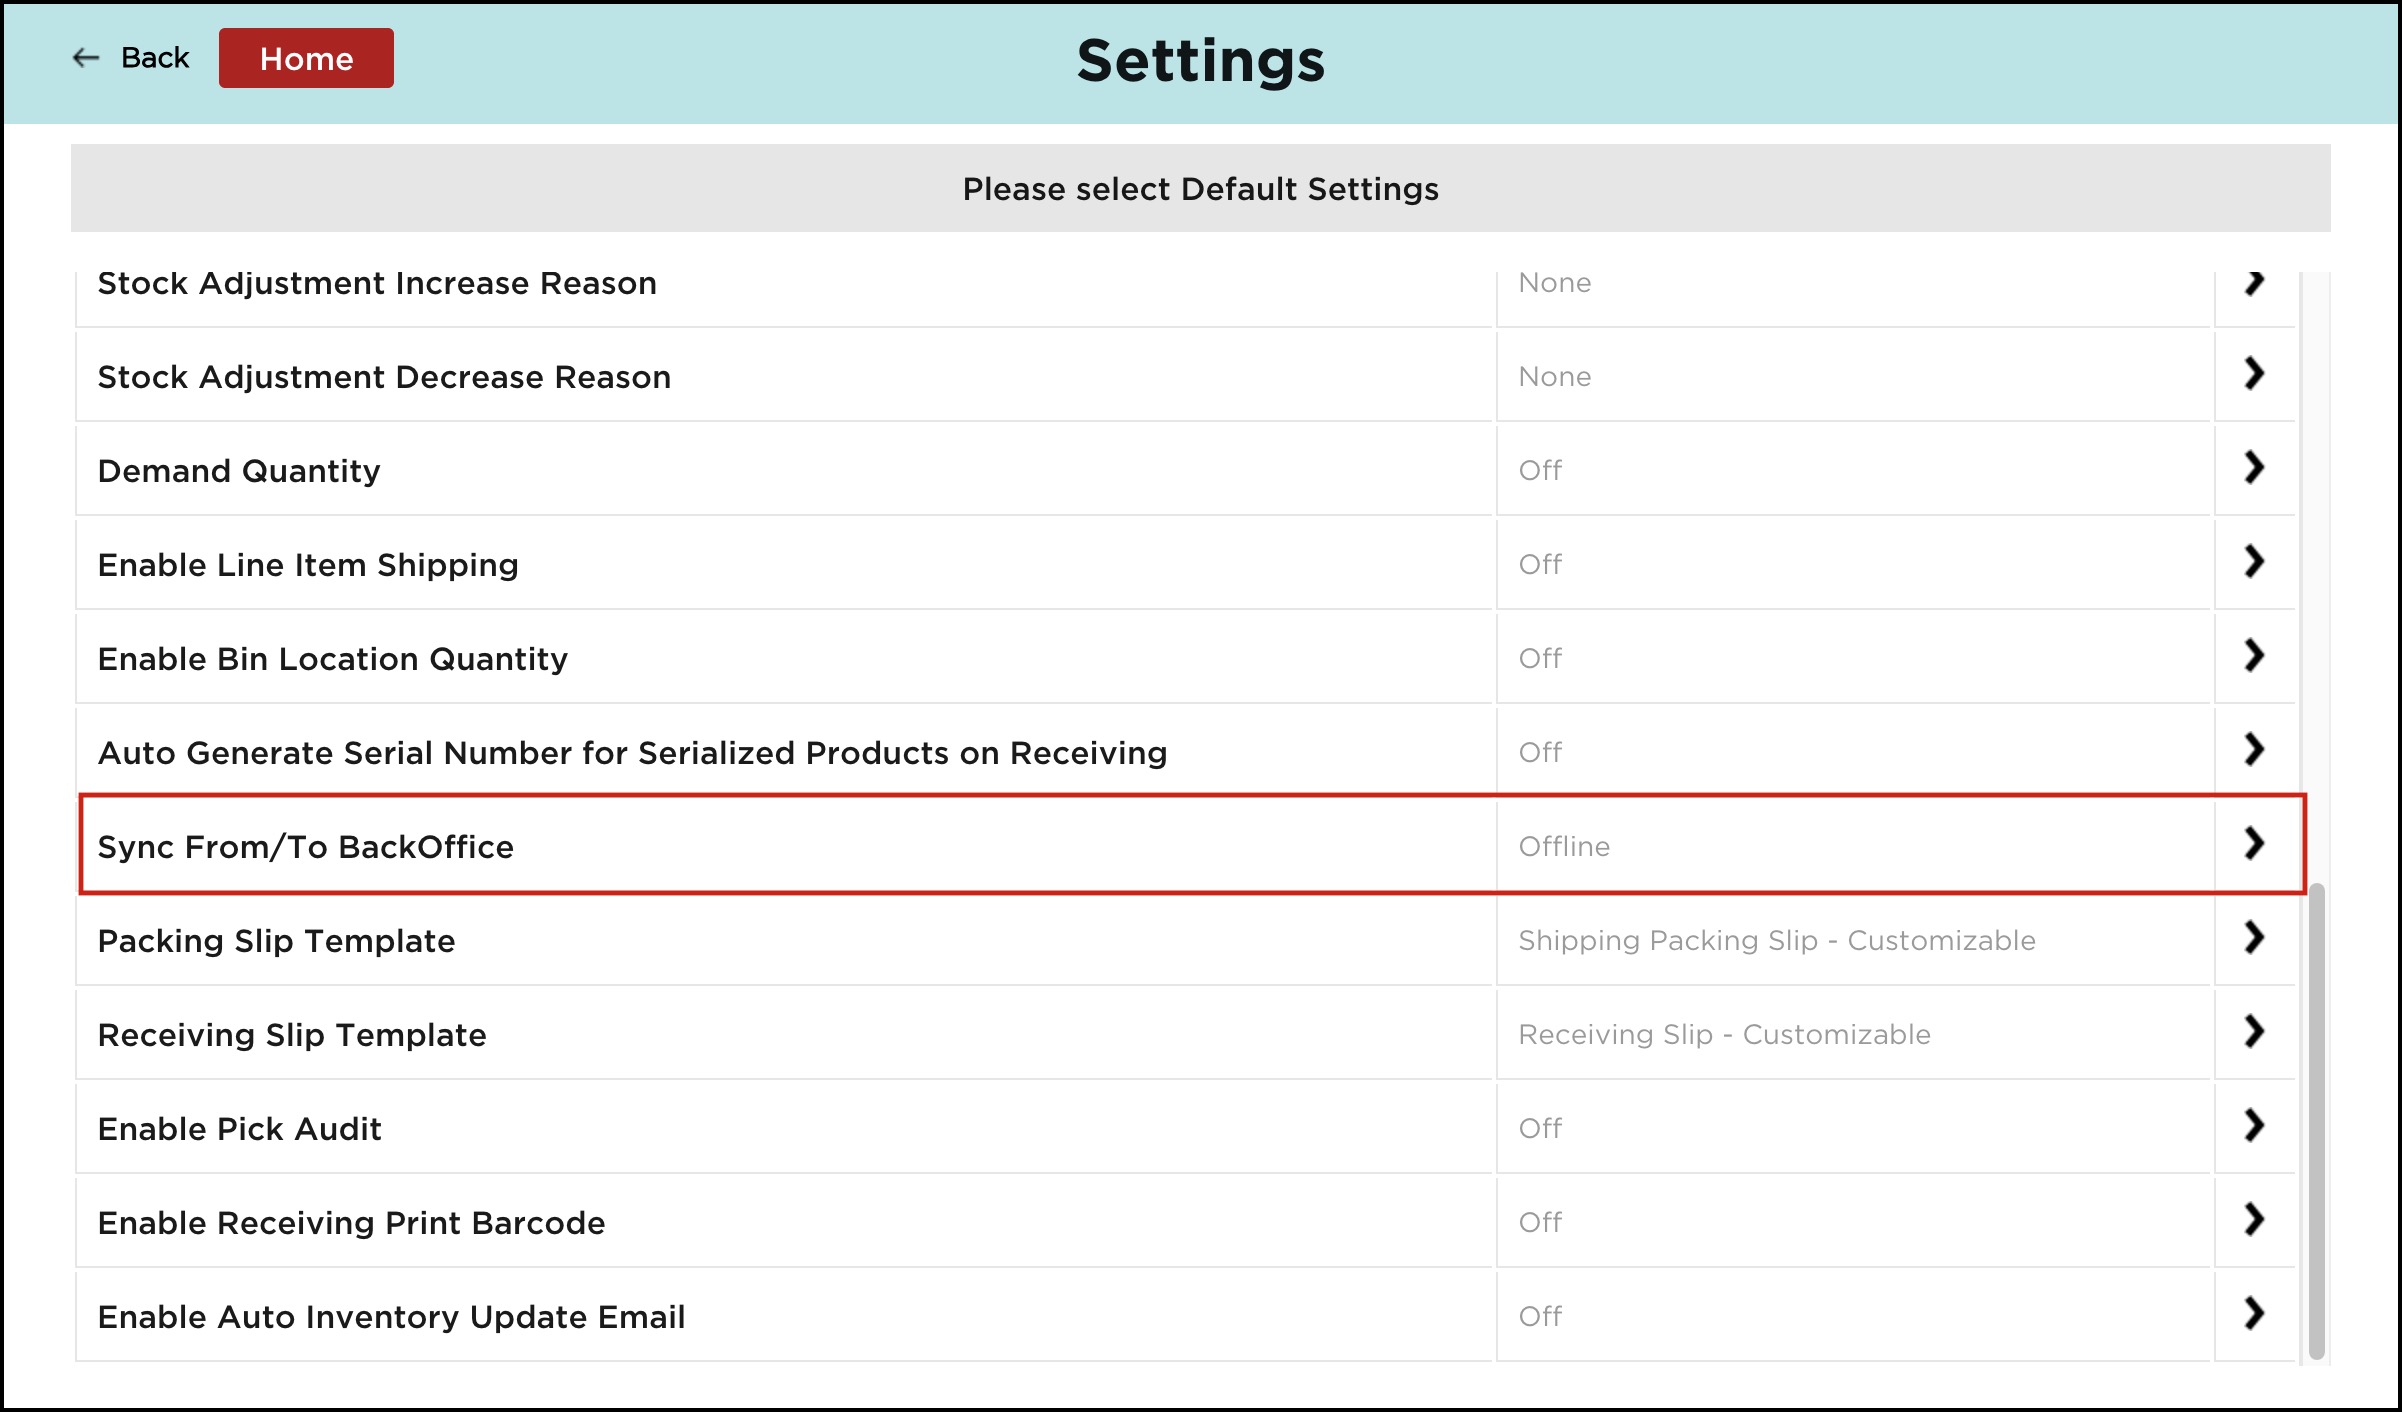
Task: Select the Demand Quantity row label
Action: point(239,471)
